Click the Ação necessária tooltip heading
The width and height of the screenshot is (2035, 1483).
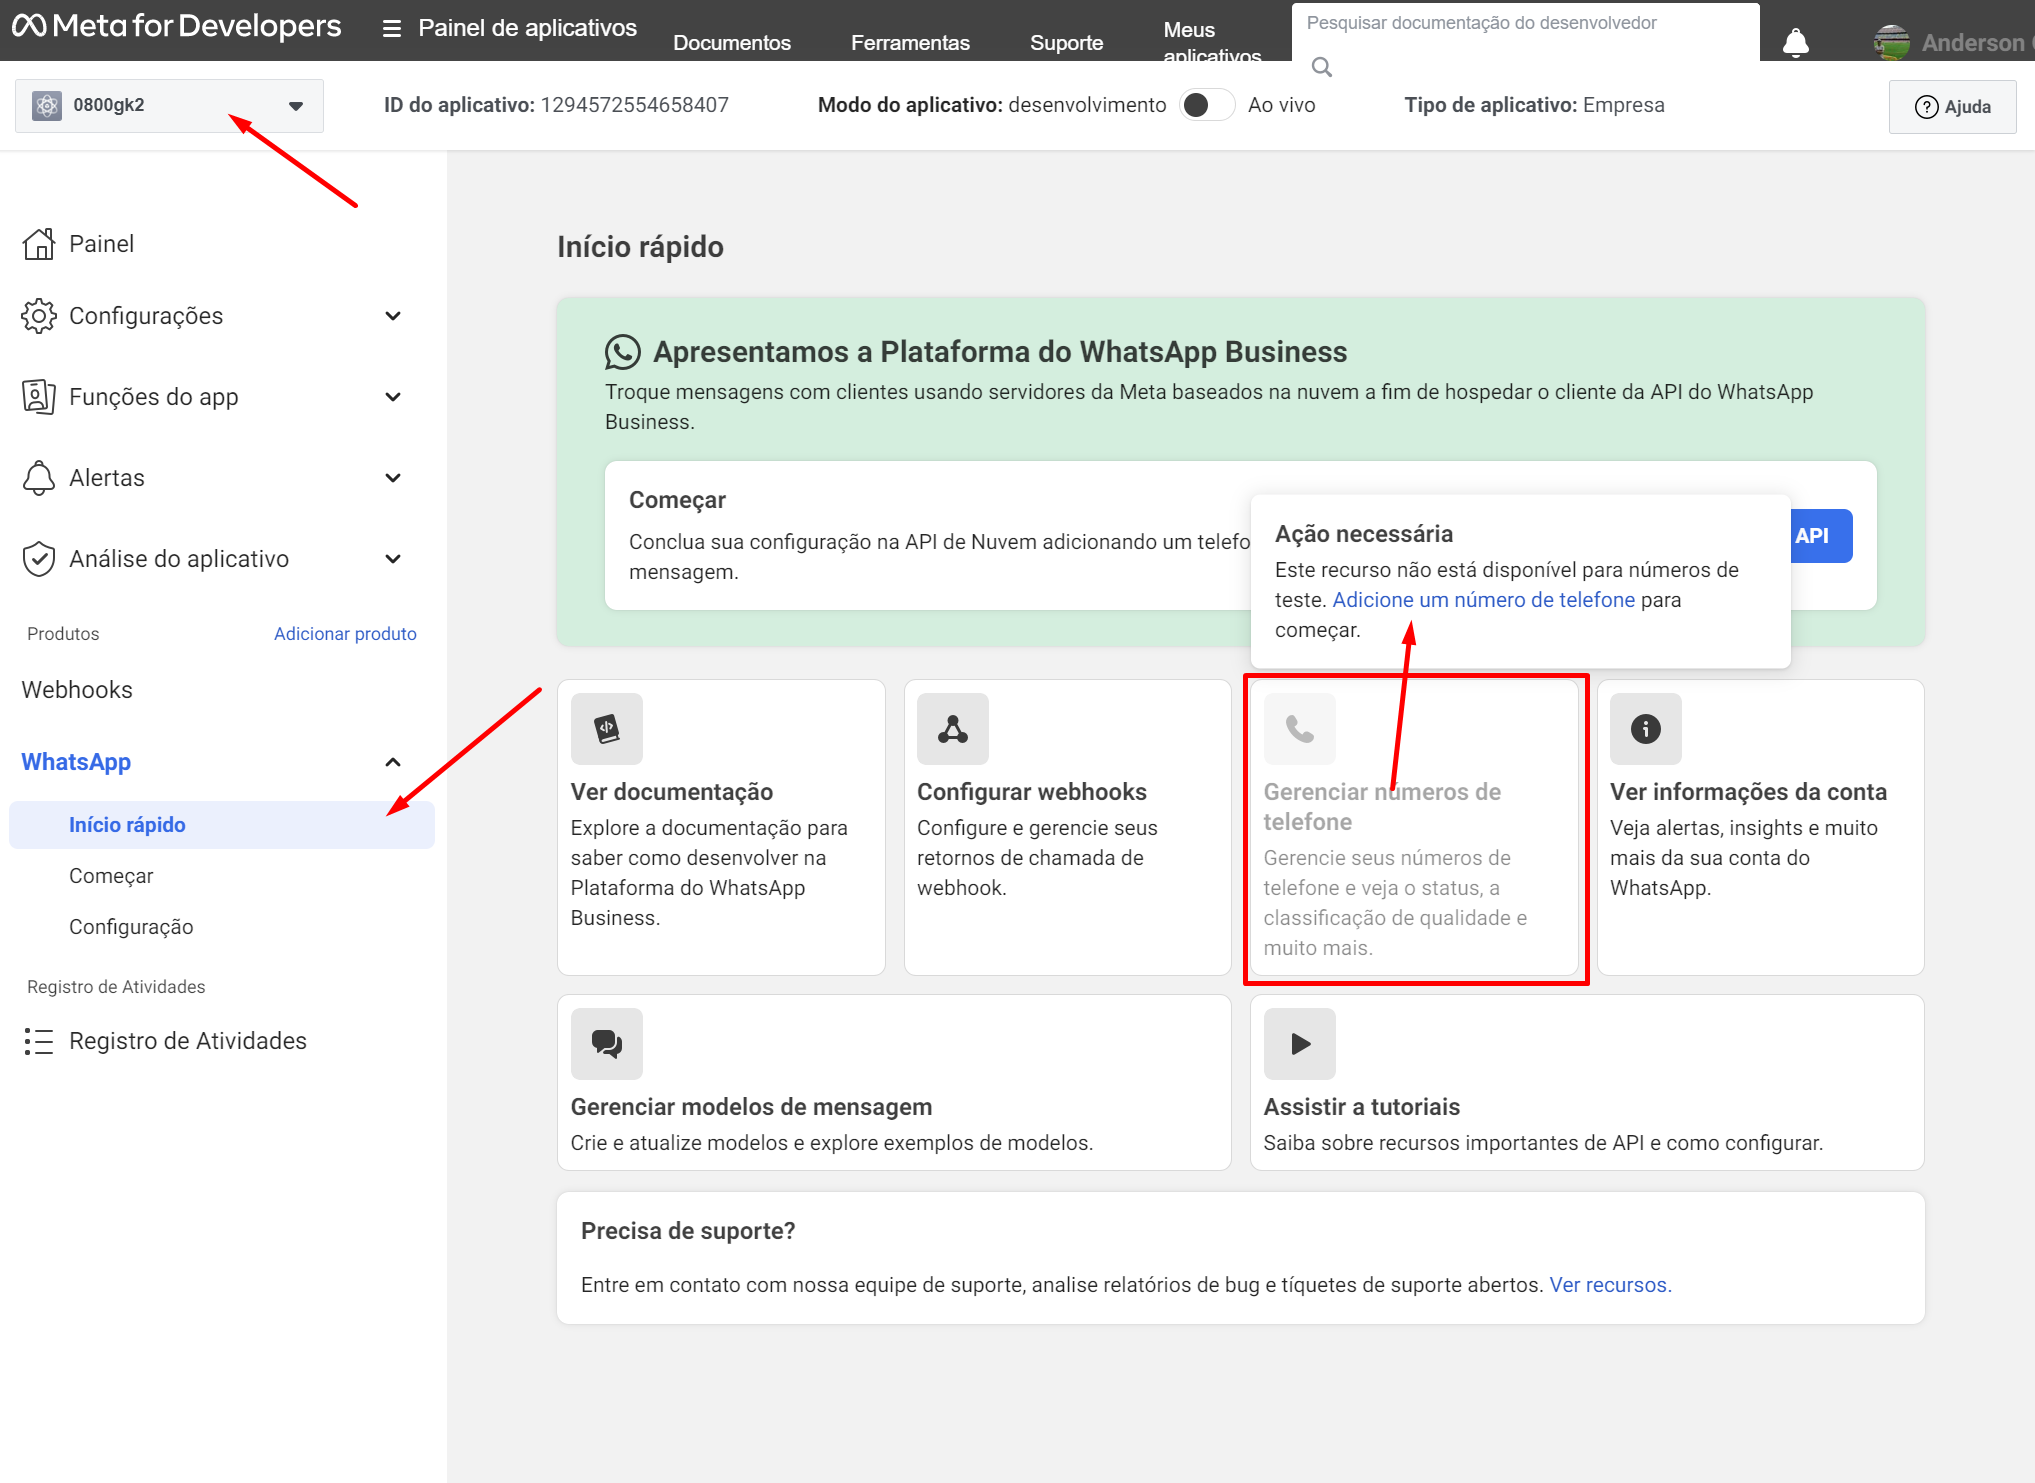[x=1364, y=534]
